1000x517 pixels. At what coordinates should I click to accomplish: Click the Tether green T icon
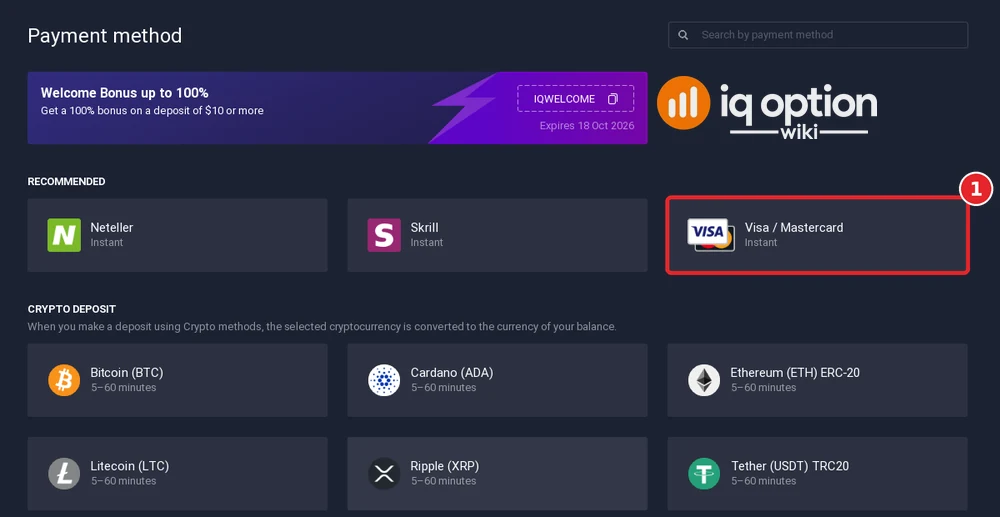click(704, 474)
